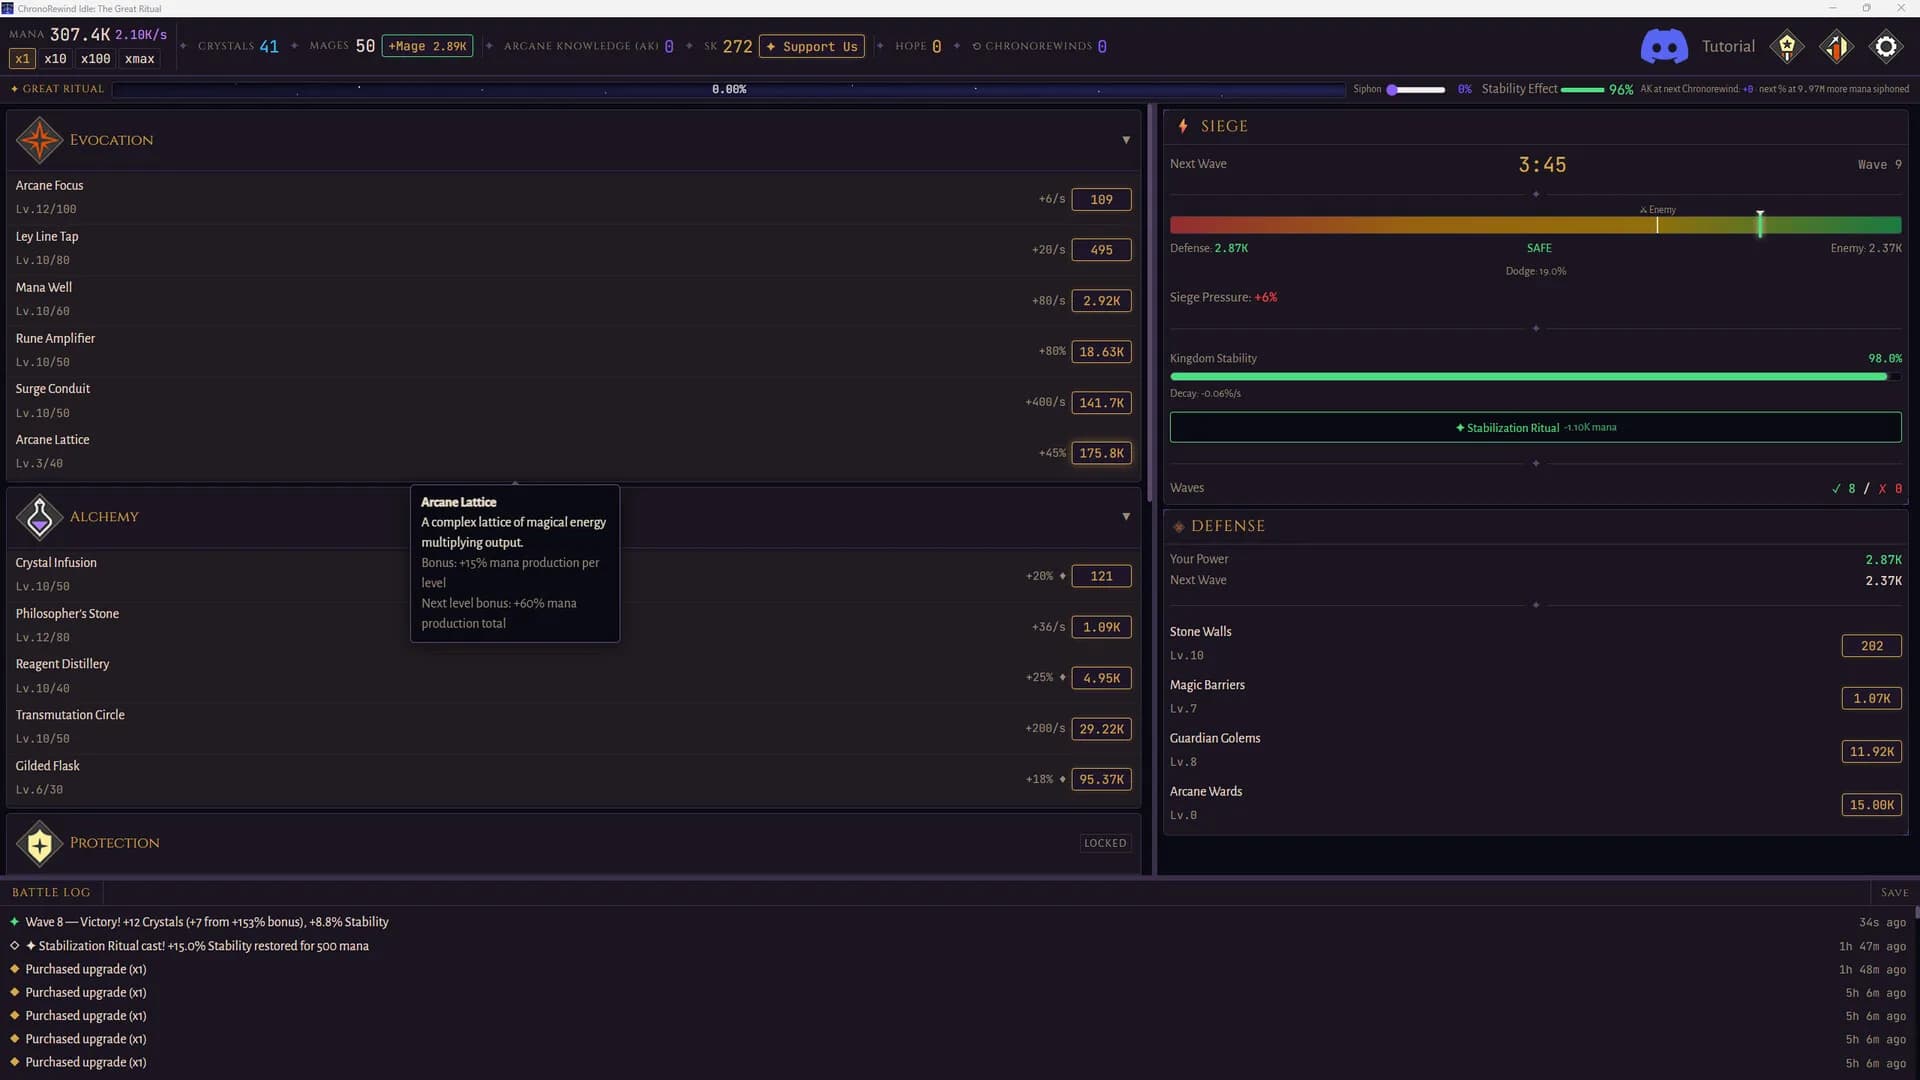Click the Evocation star emblem icon
The height and width of the screenshot is (1080, 1920).
(x=40, y=140)
